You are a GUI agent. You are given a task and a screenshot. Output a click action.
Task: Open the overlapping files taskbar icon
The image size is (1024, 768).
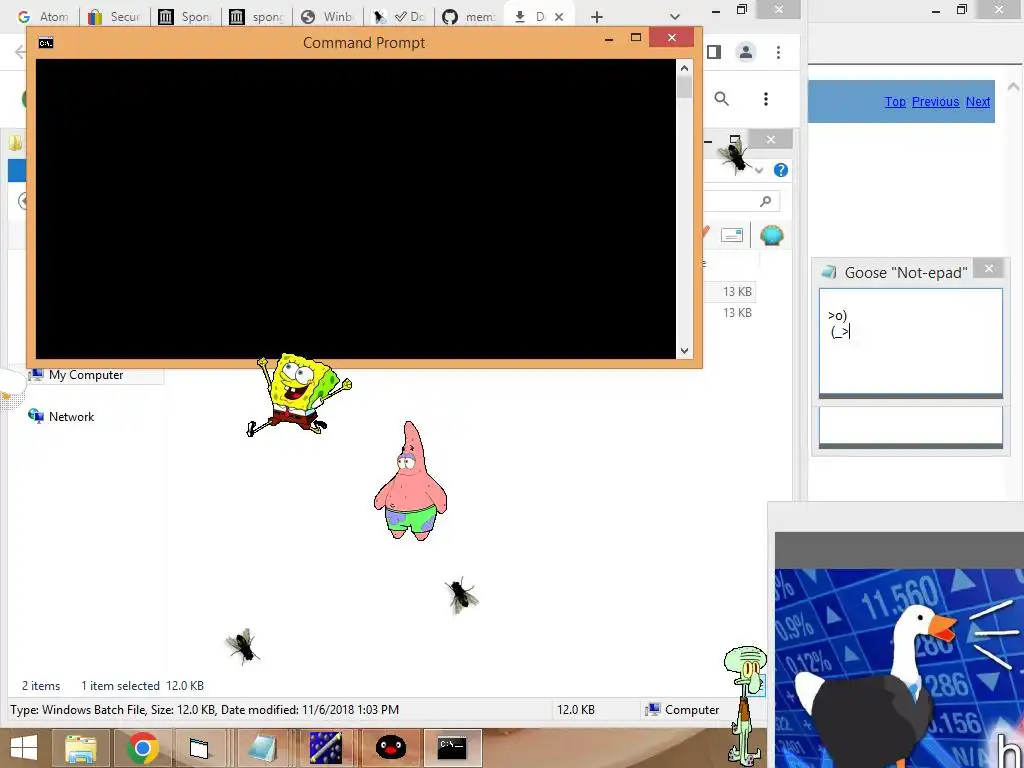199,748
